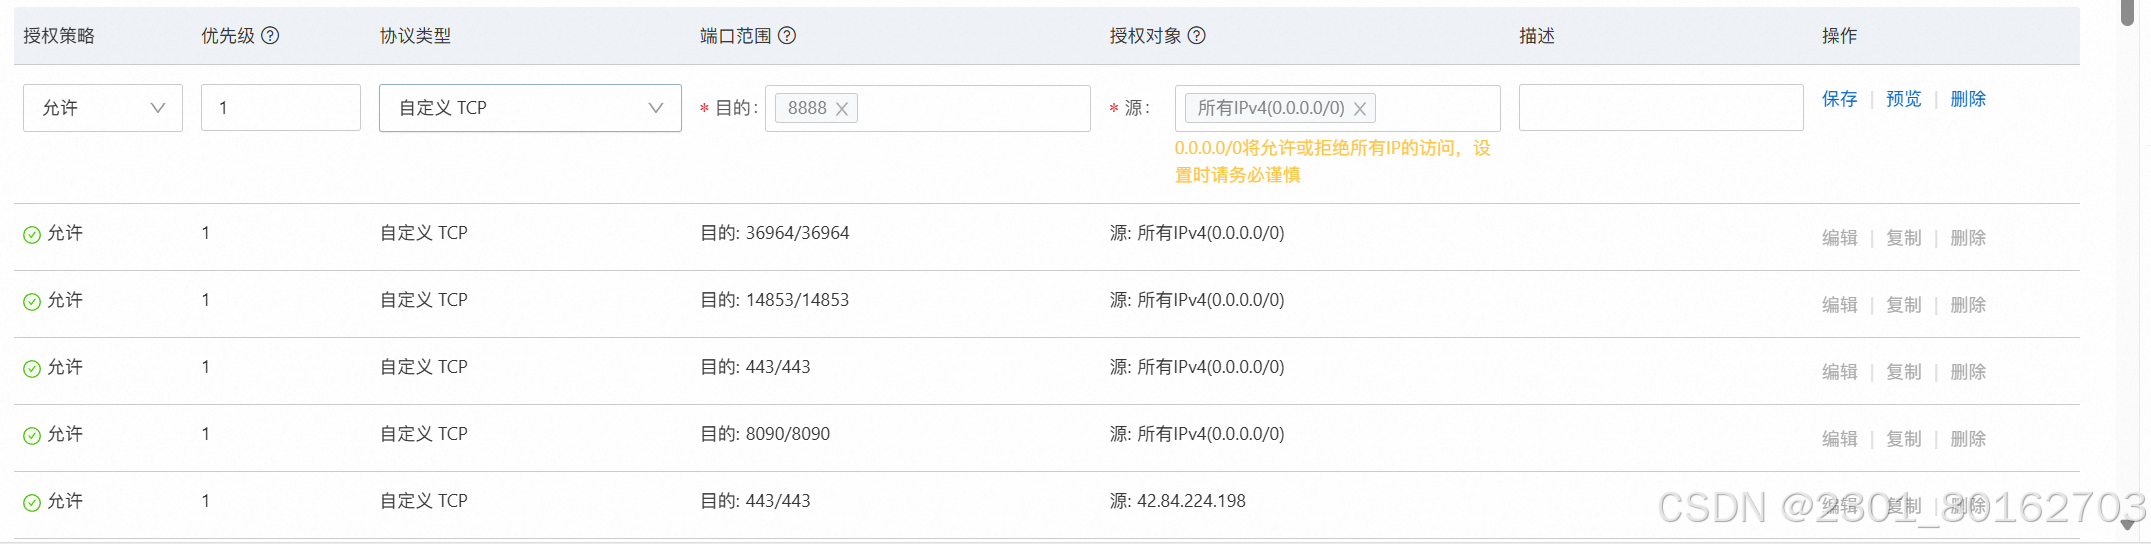Click 自定义 TCP in the 8090 row

(423, 434)
